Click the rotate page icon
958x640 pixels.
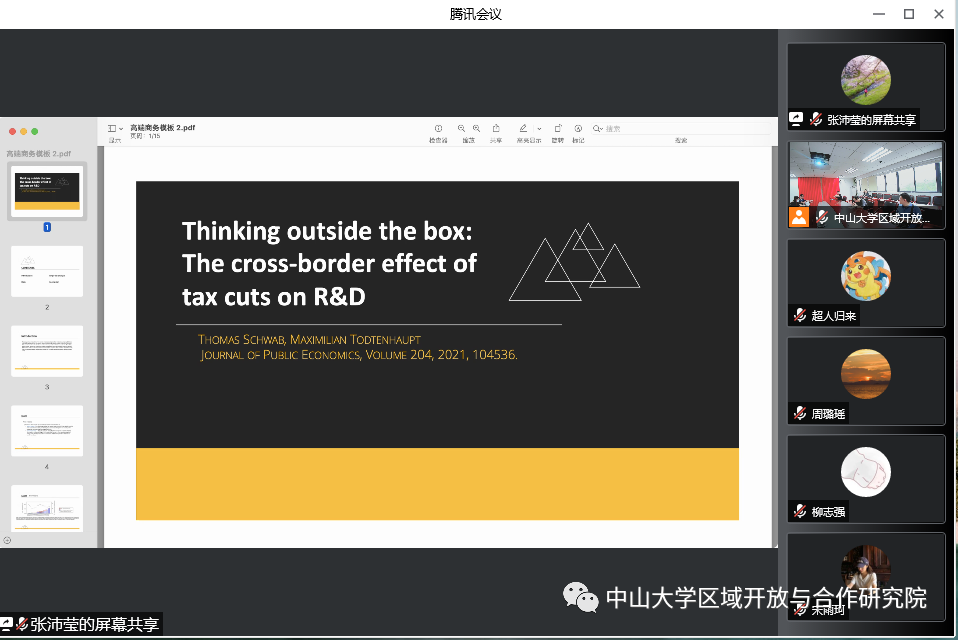coord(558,129)
